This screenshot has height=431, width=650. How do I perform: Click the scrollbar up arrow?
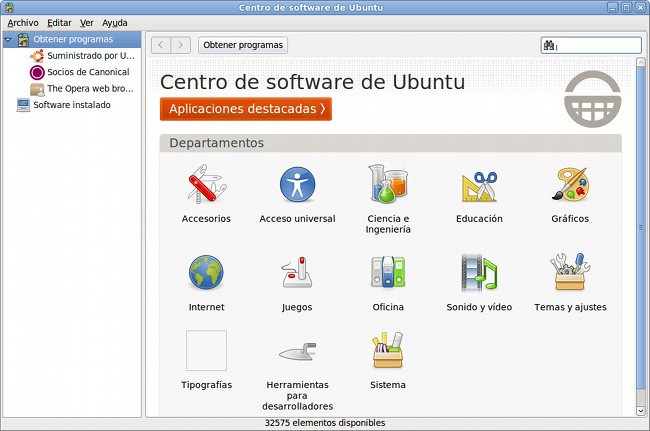point(640,62)
